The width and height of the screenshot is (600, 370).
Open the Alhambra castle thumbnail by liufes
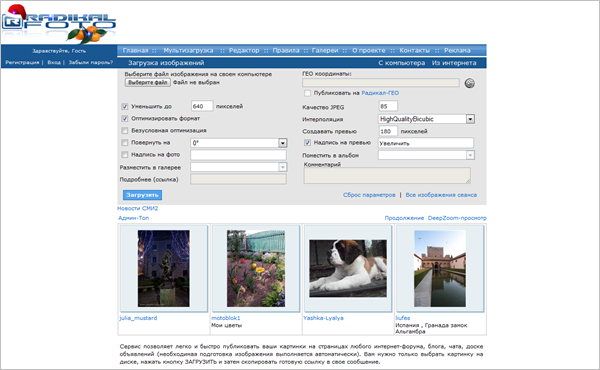point(440,268)
